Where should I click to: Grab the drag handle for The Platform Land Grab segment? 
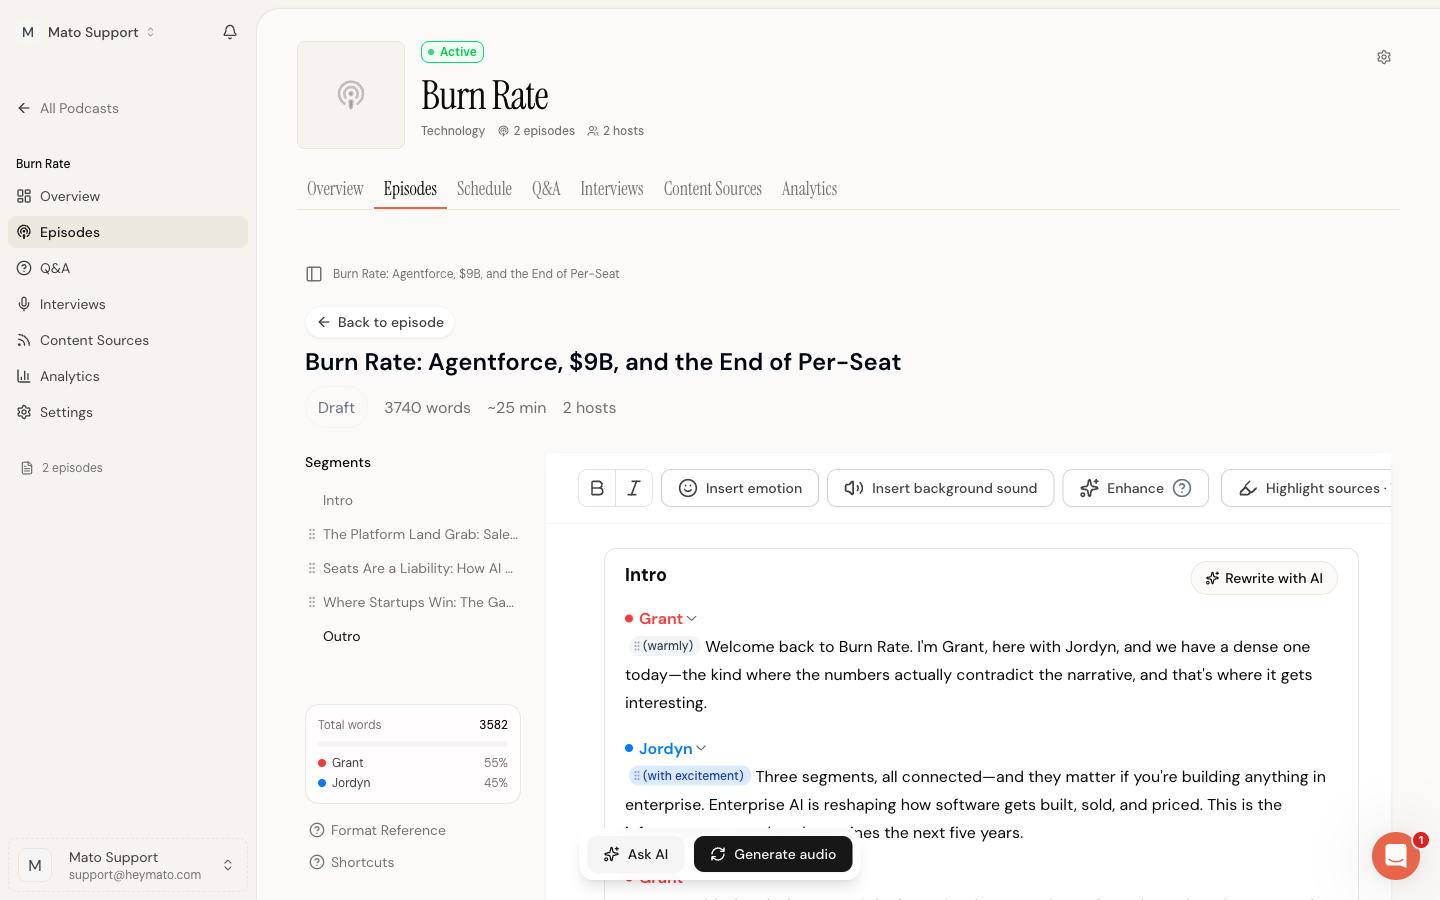coord(312,534)
